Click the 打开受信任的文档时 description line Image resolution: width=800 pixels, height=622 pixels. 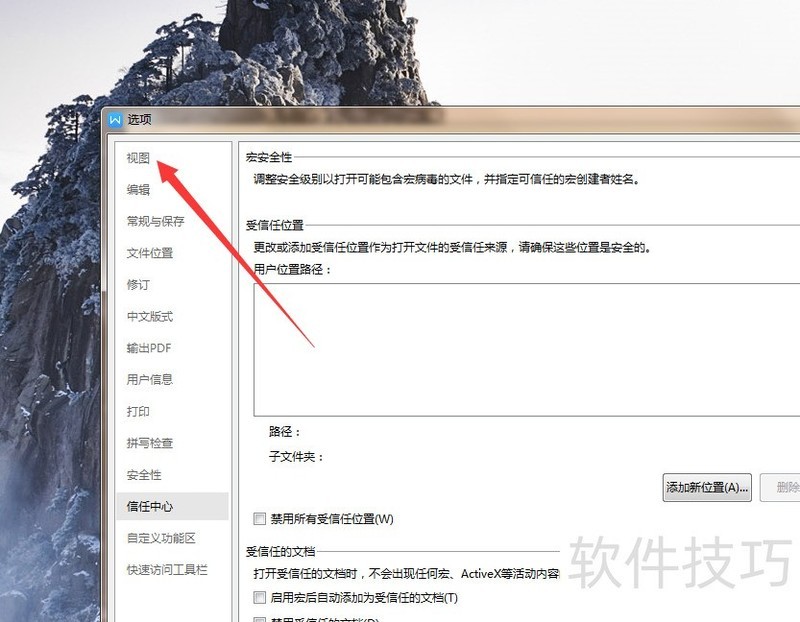407,574
